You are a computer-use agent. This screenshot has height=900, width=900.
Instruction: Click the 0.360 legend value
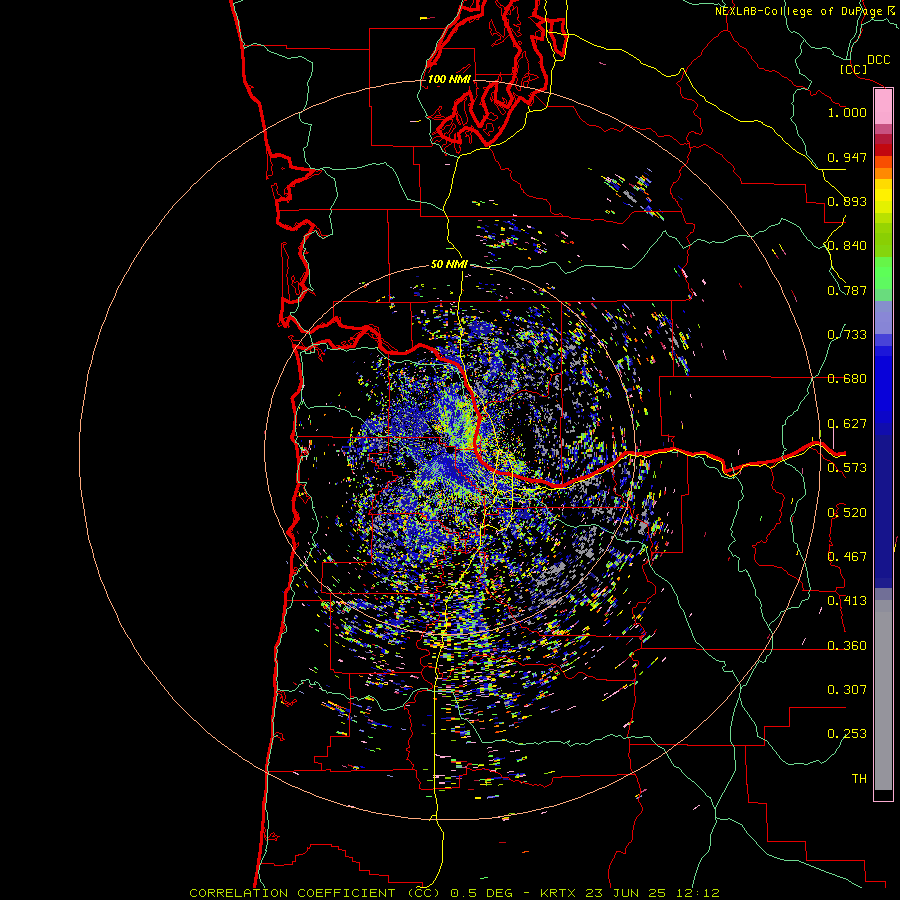tap(847, 646)
